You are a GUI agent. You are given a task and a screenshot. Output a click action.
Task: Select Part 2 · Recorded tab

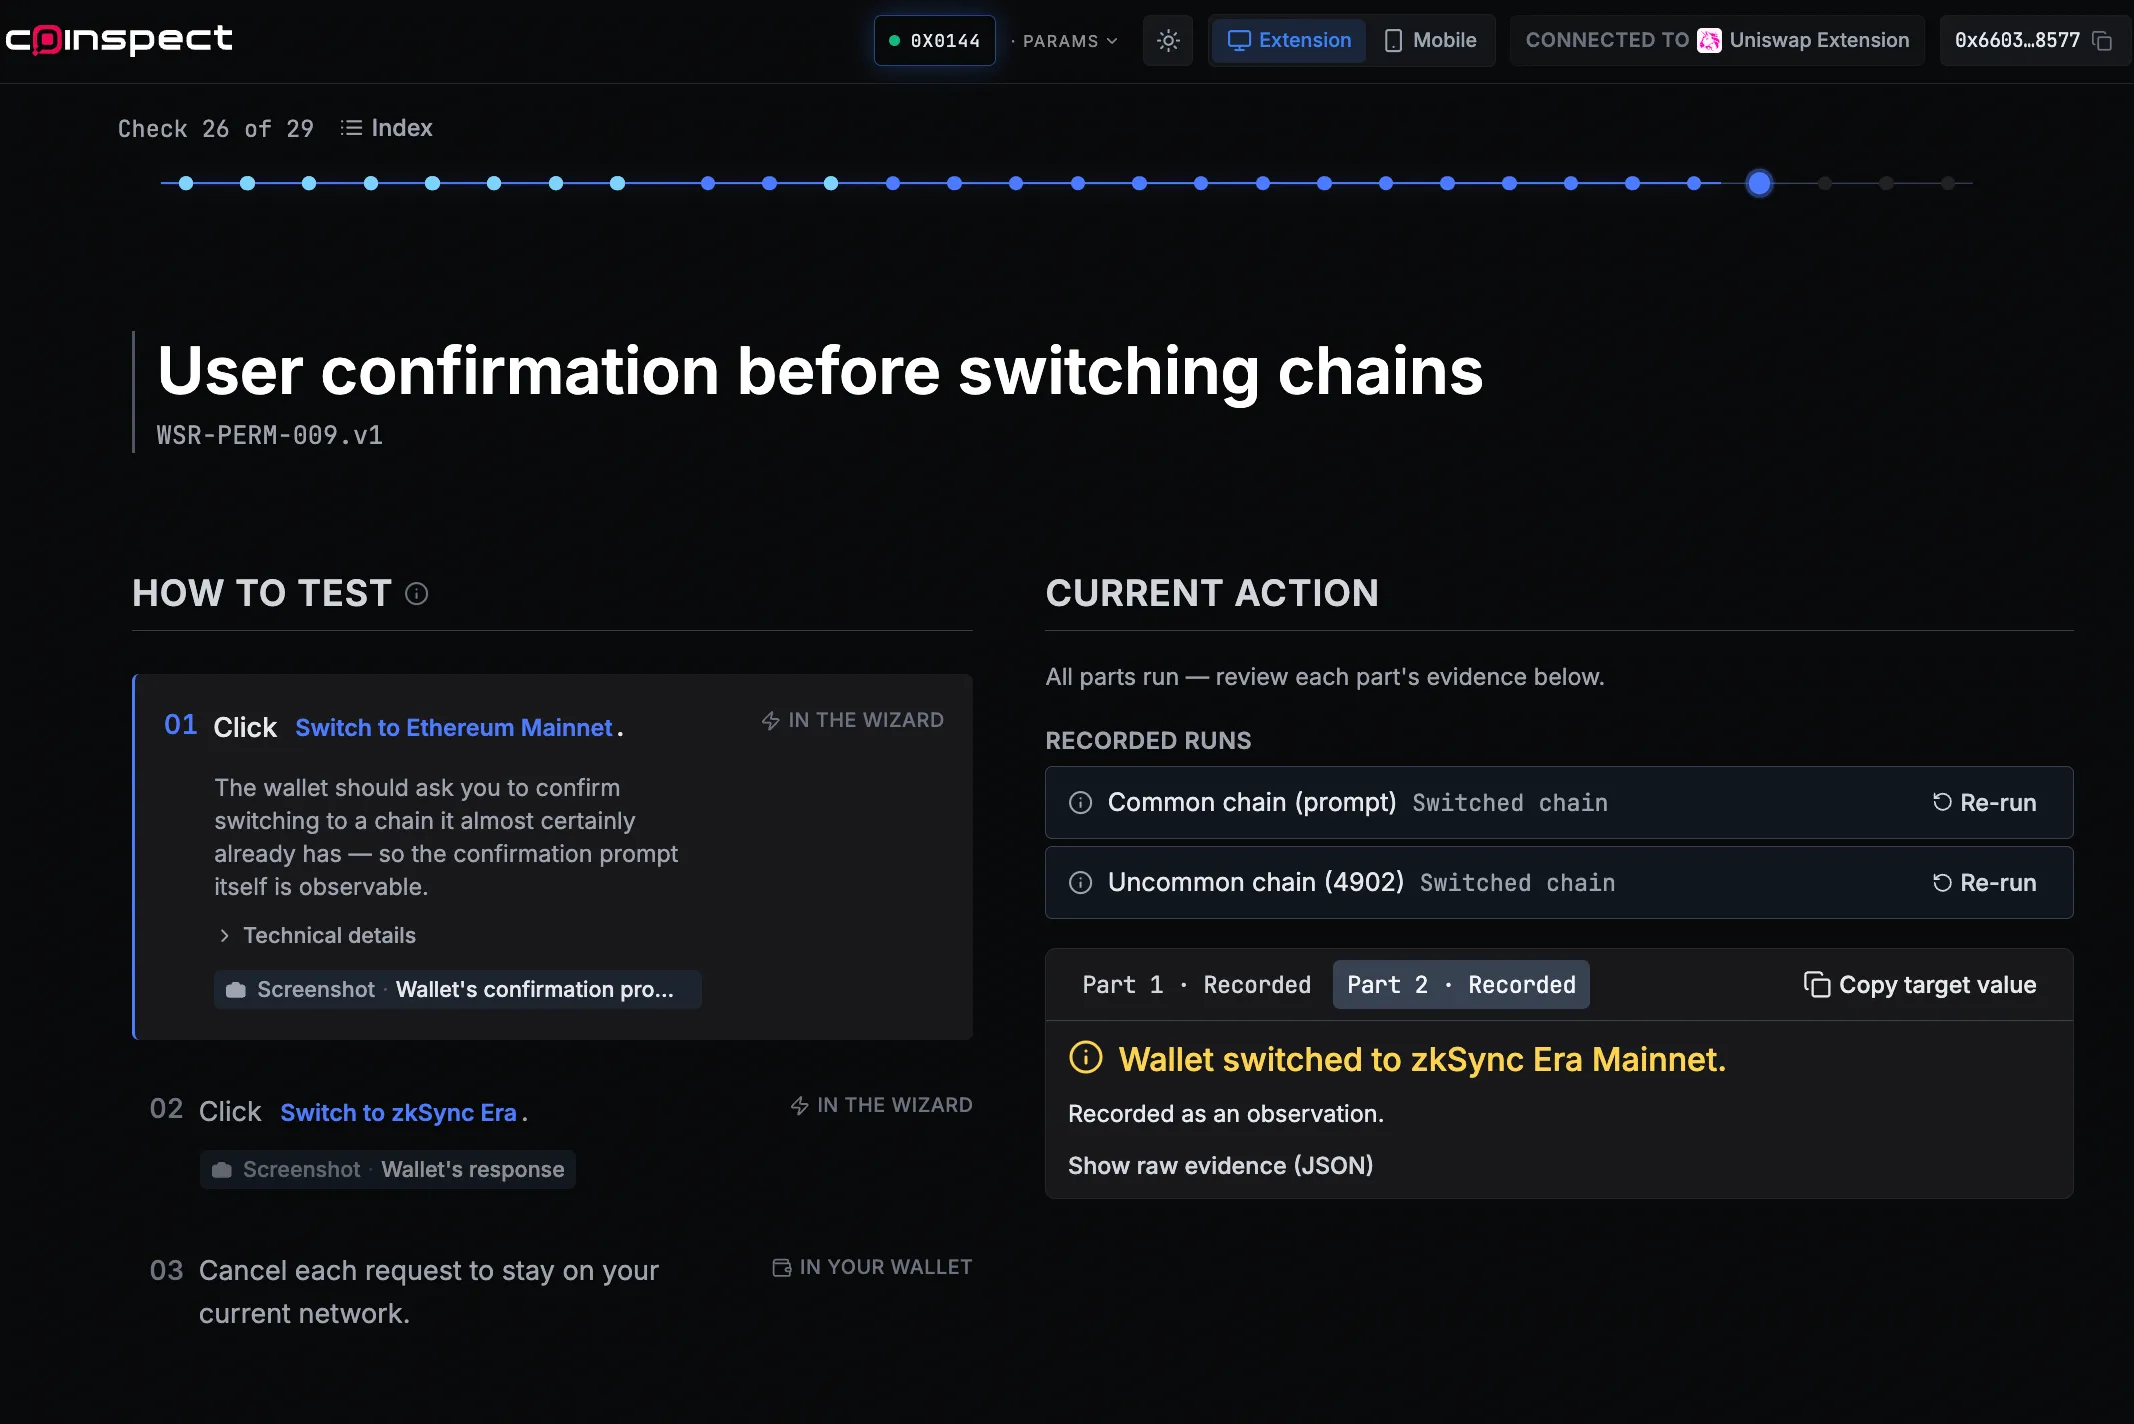[1461, 985]
